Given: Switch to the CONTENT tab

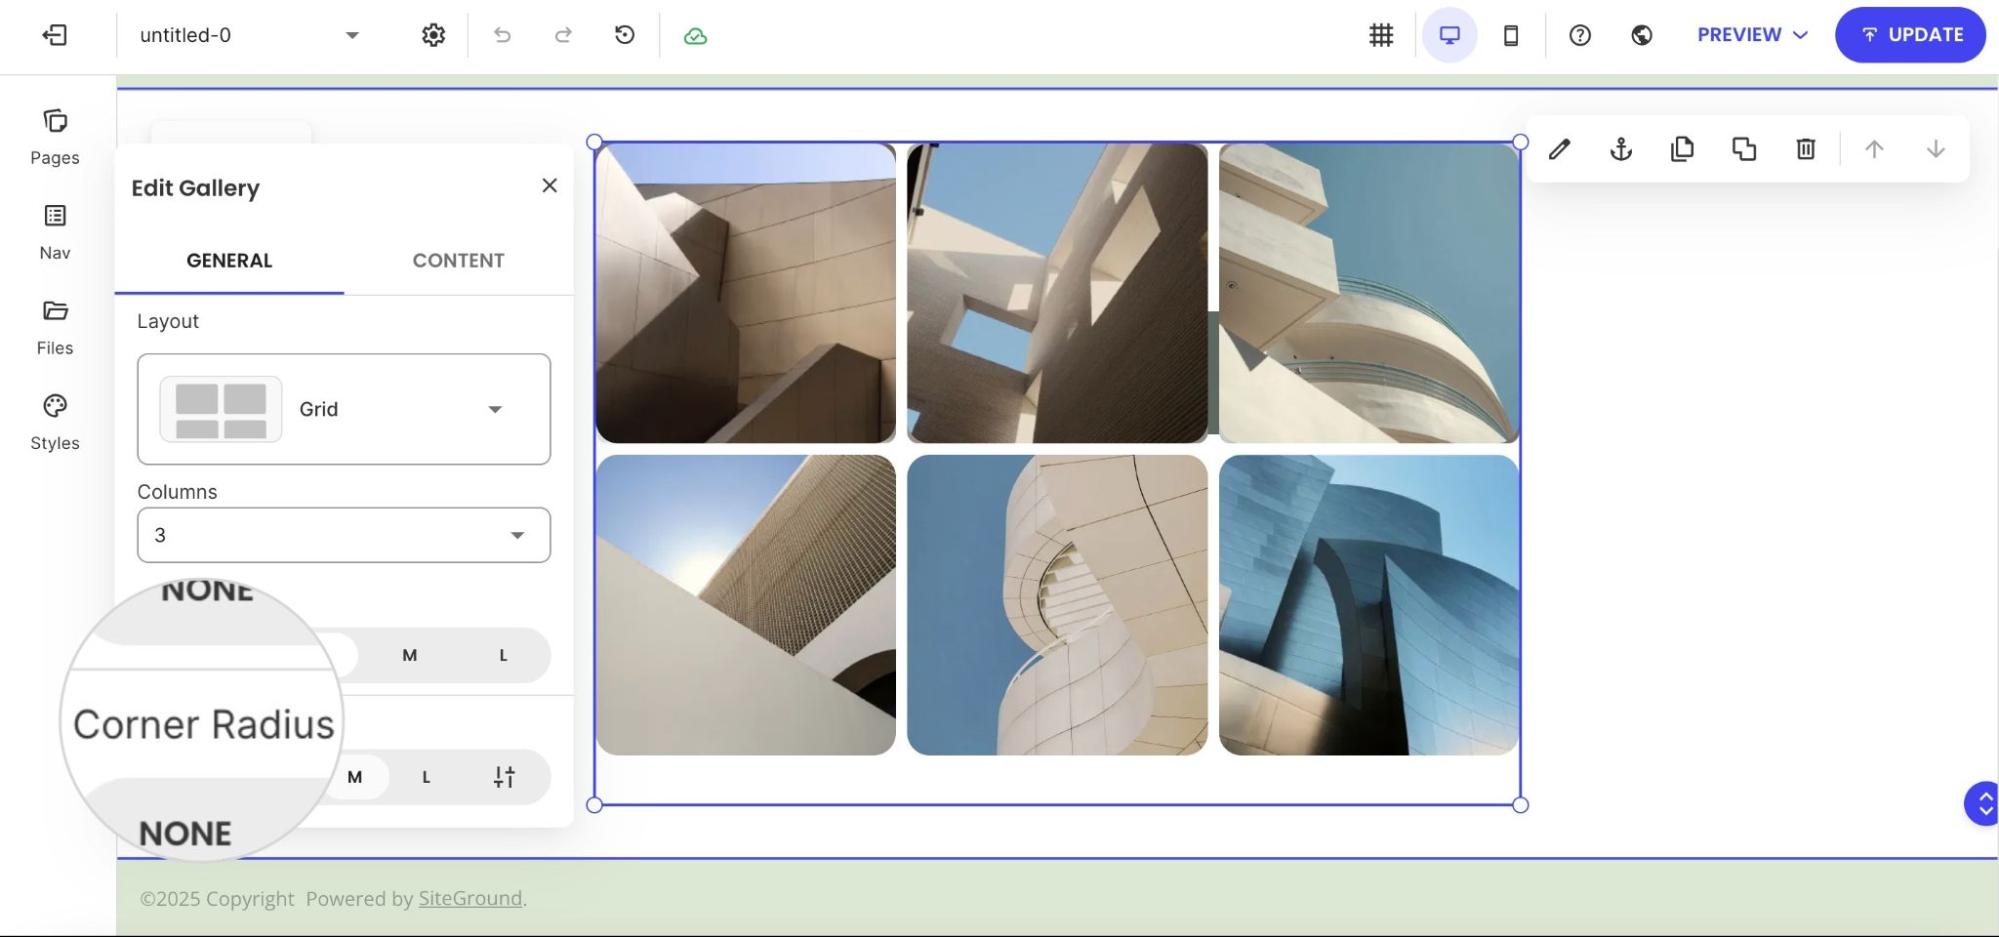Looking at the screenshot, I should point(458,261).
